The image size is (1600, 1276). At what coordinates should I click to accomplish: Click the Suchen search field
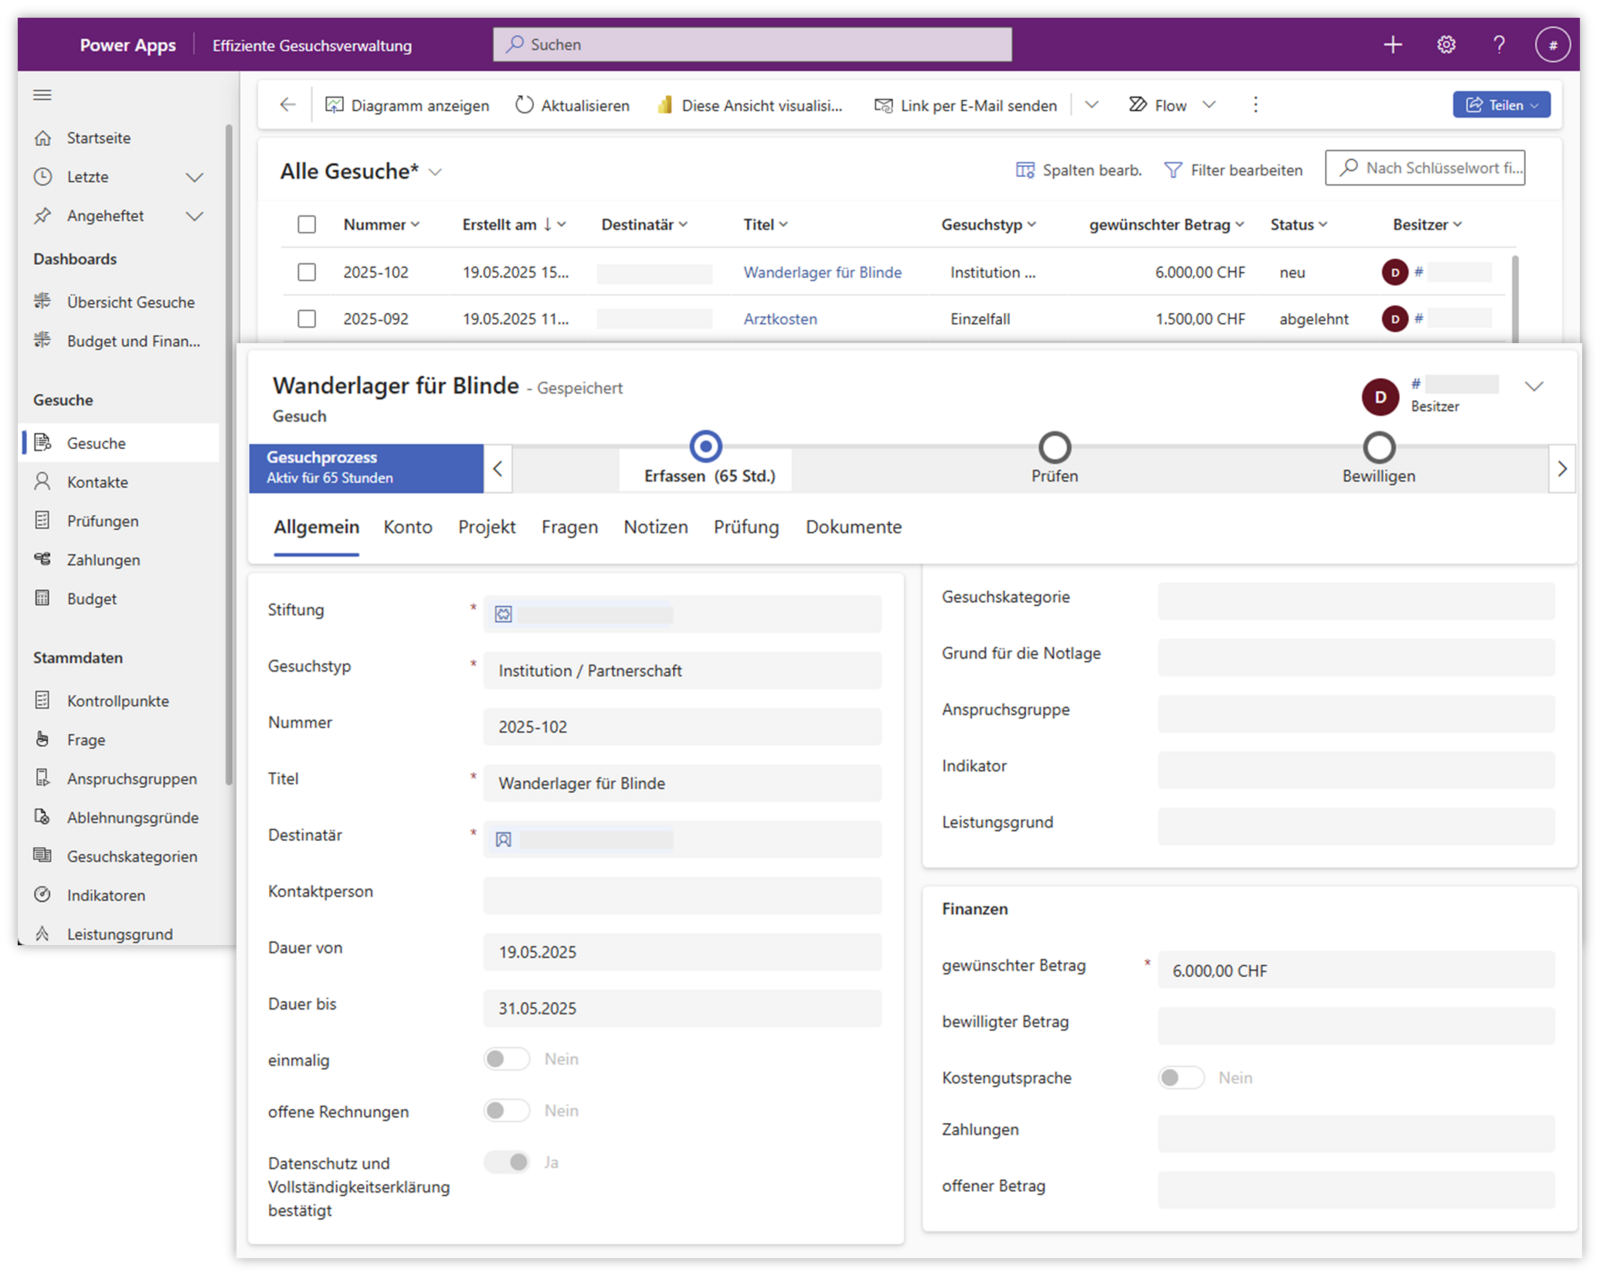click(752, 45)
